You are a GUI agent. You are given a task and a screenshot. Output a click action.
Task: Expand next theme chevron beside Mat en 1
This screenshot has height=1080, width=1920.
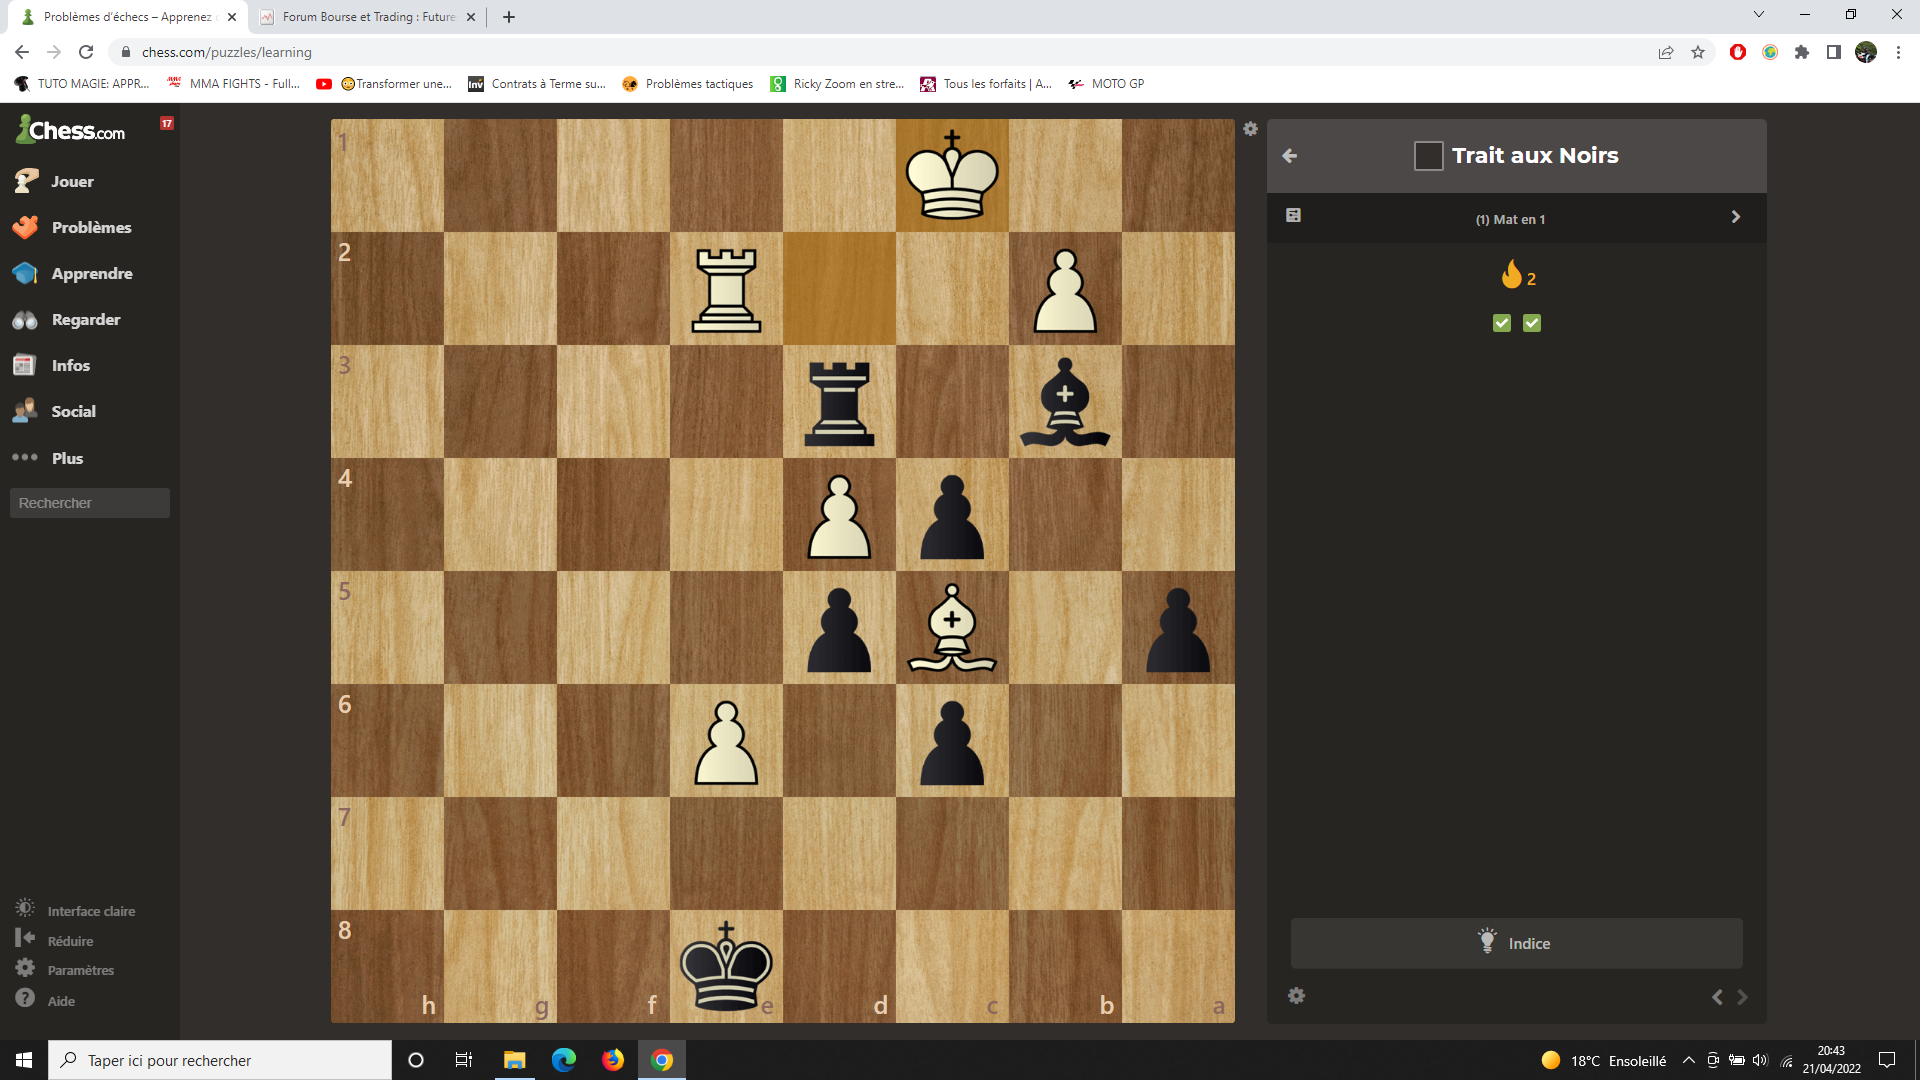point(1735,217)
